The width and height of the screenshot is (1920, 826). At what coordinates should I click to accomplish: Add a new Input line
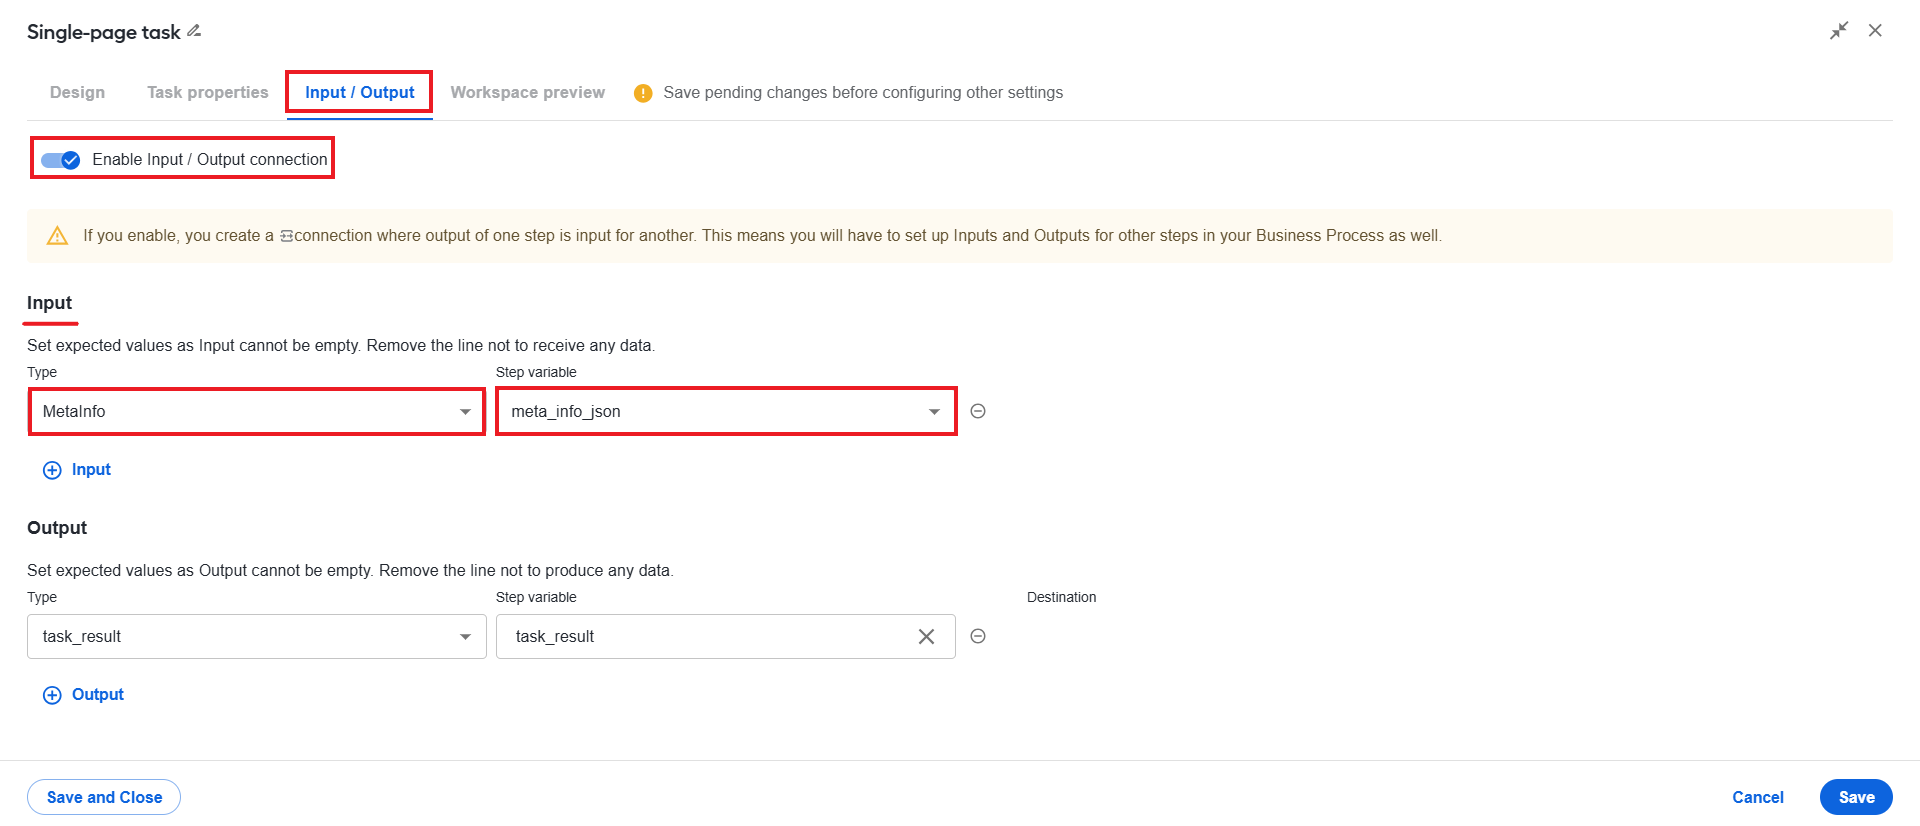[x=77, y=470]
